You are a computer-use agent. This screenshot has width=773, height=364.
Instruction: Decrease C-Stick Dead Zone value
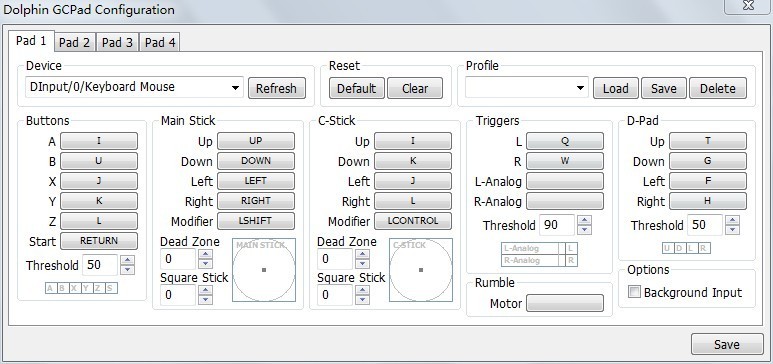coord(362,263)
